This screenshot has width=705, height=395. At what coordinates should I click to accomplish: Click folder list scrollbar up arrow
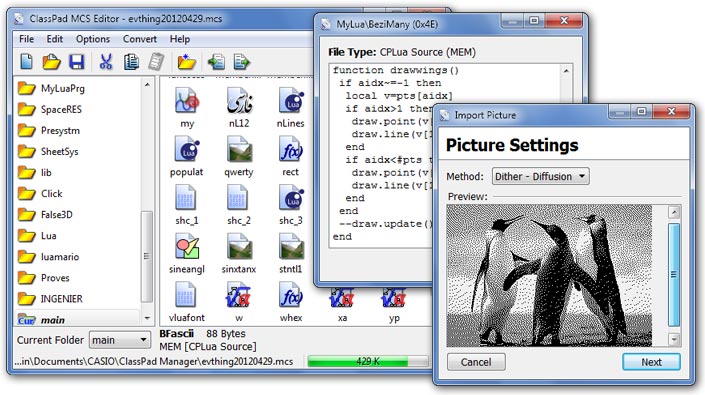click(147, 84)
